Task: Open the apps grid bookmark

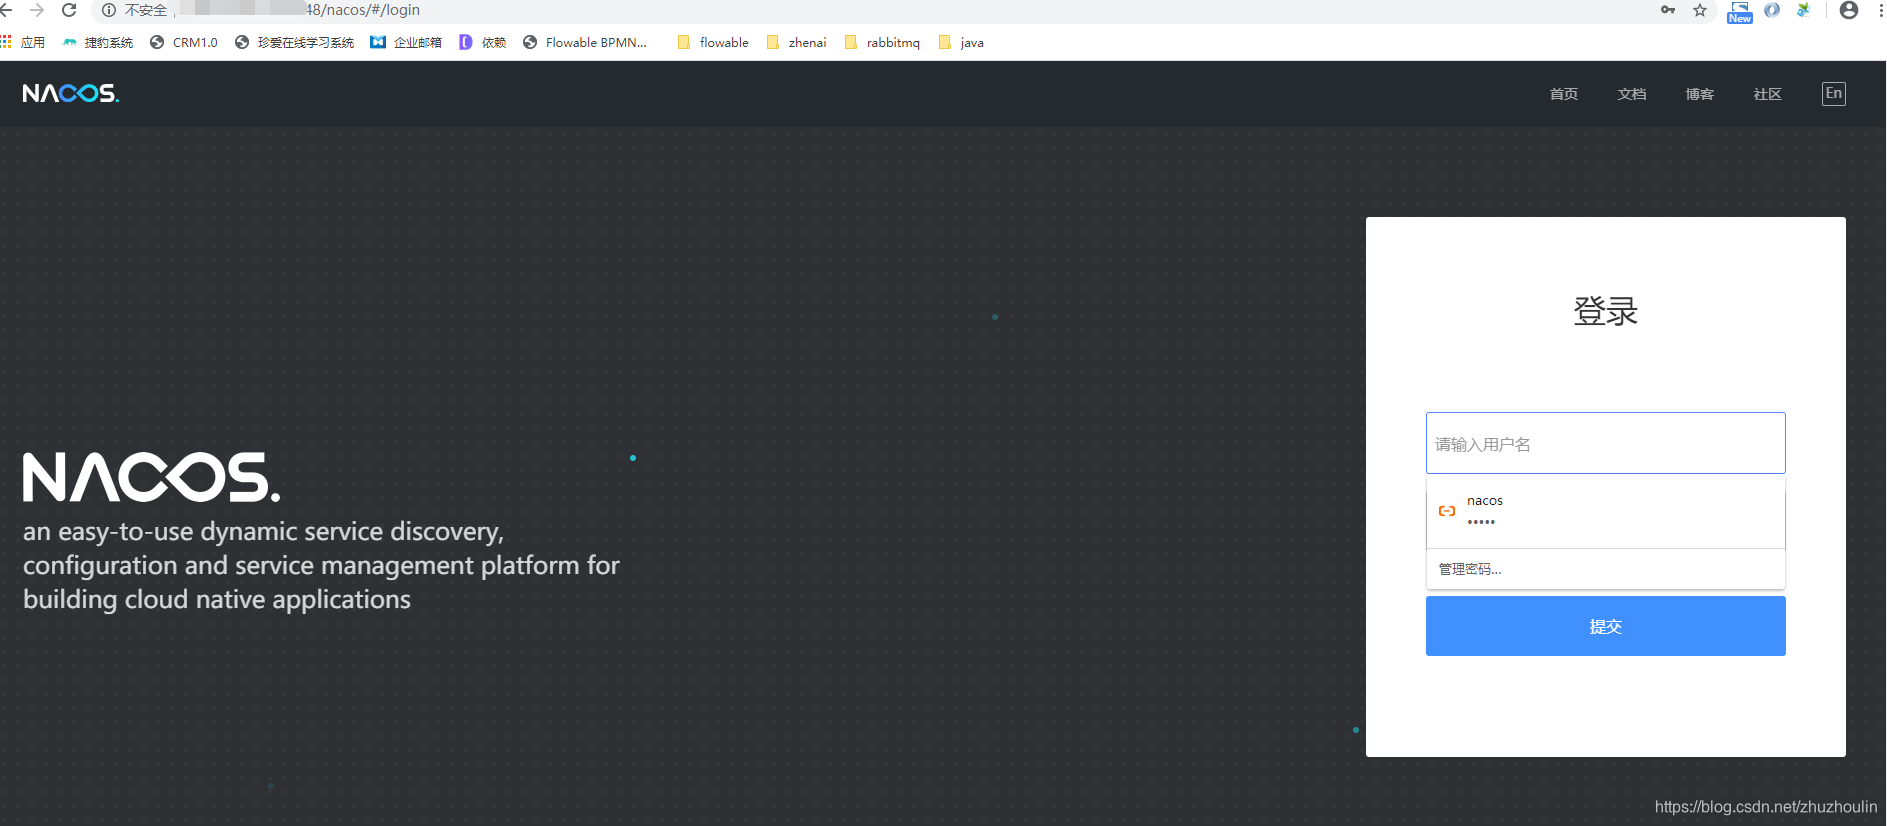Action: (23, 42)
